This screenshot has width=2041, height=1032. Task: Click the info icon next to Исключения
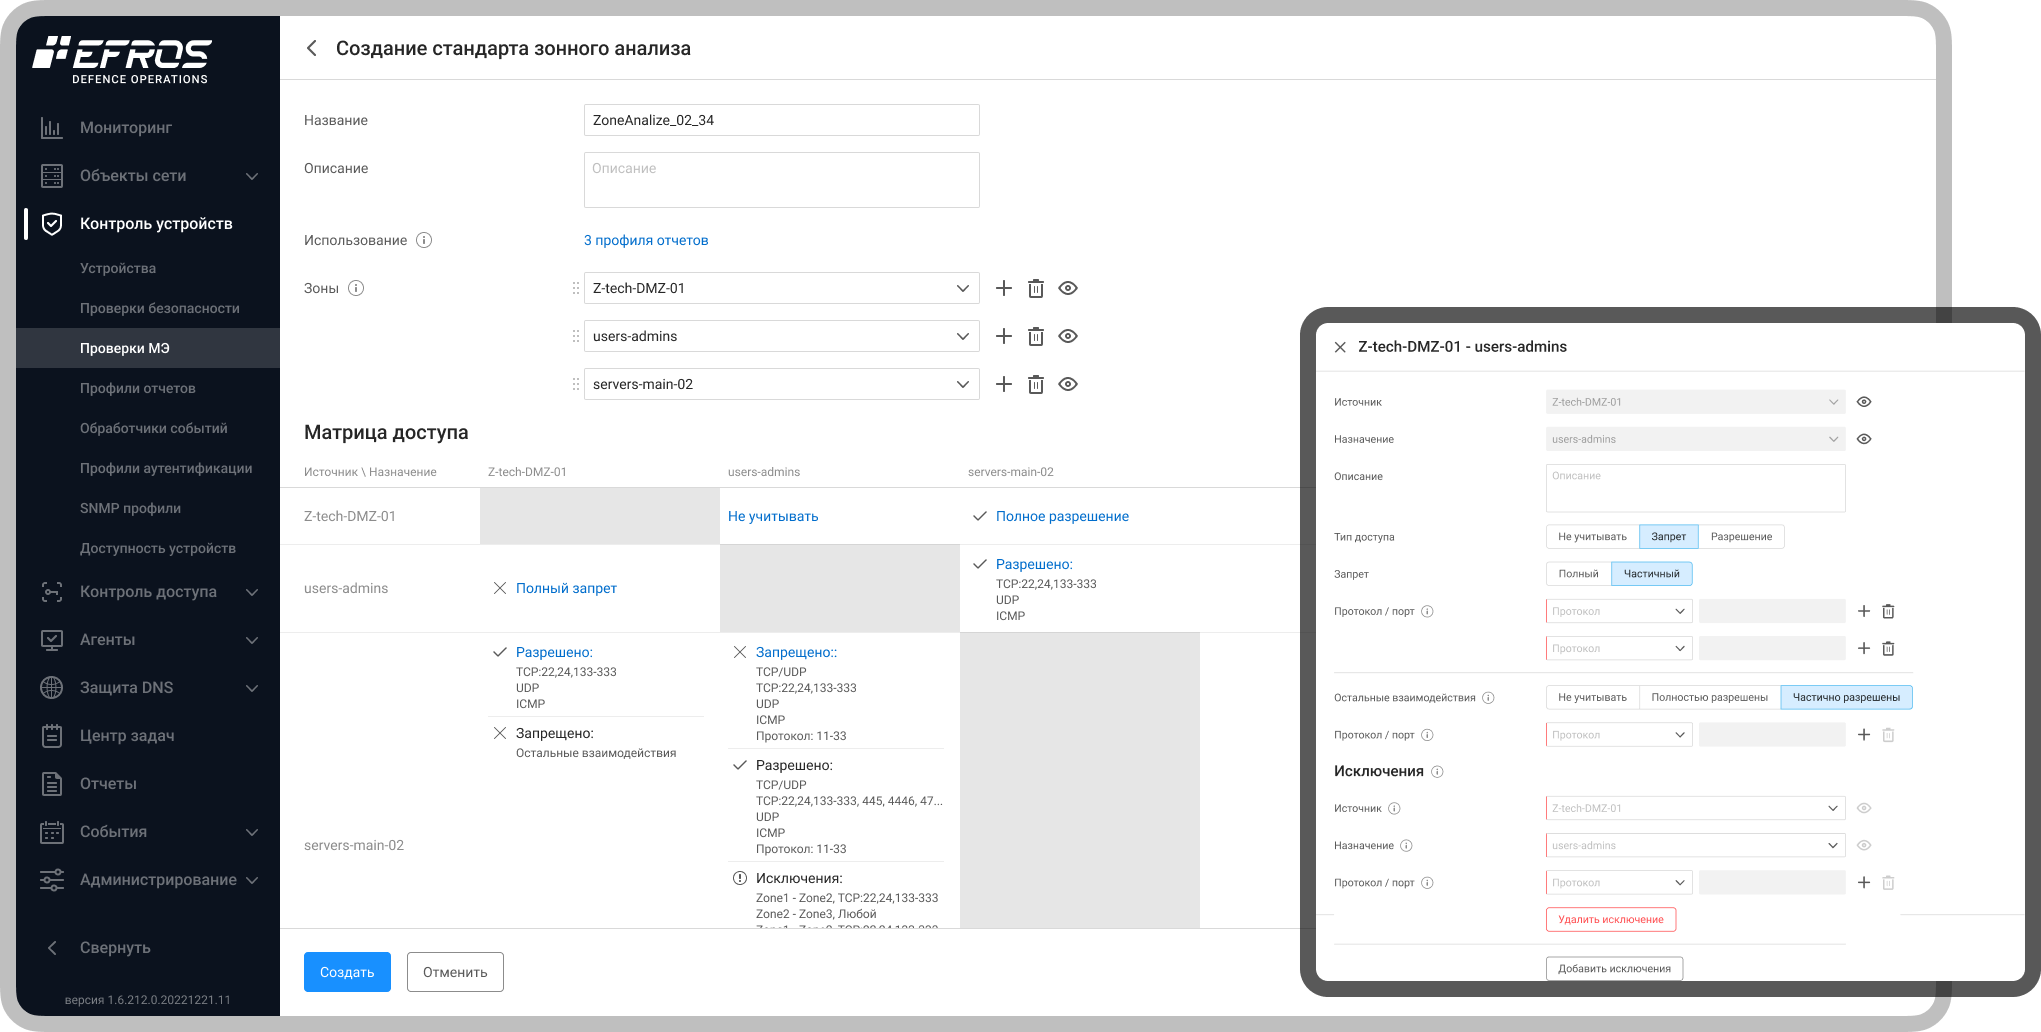(x=1437, y=771)
